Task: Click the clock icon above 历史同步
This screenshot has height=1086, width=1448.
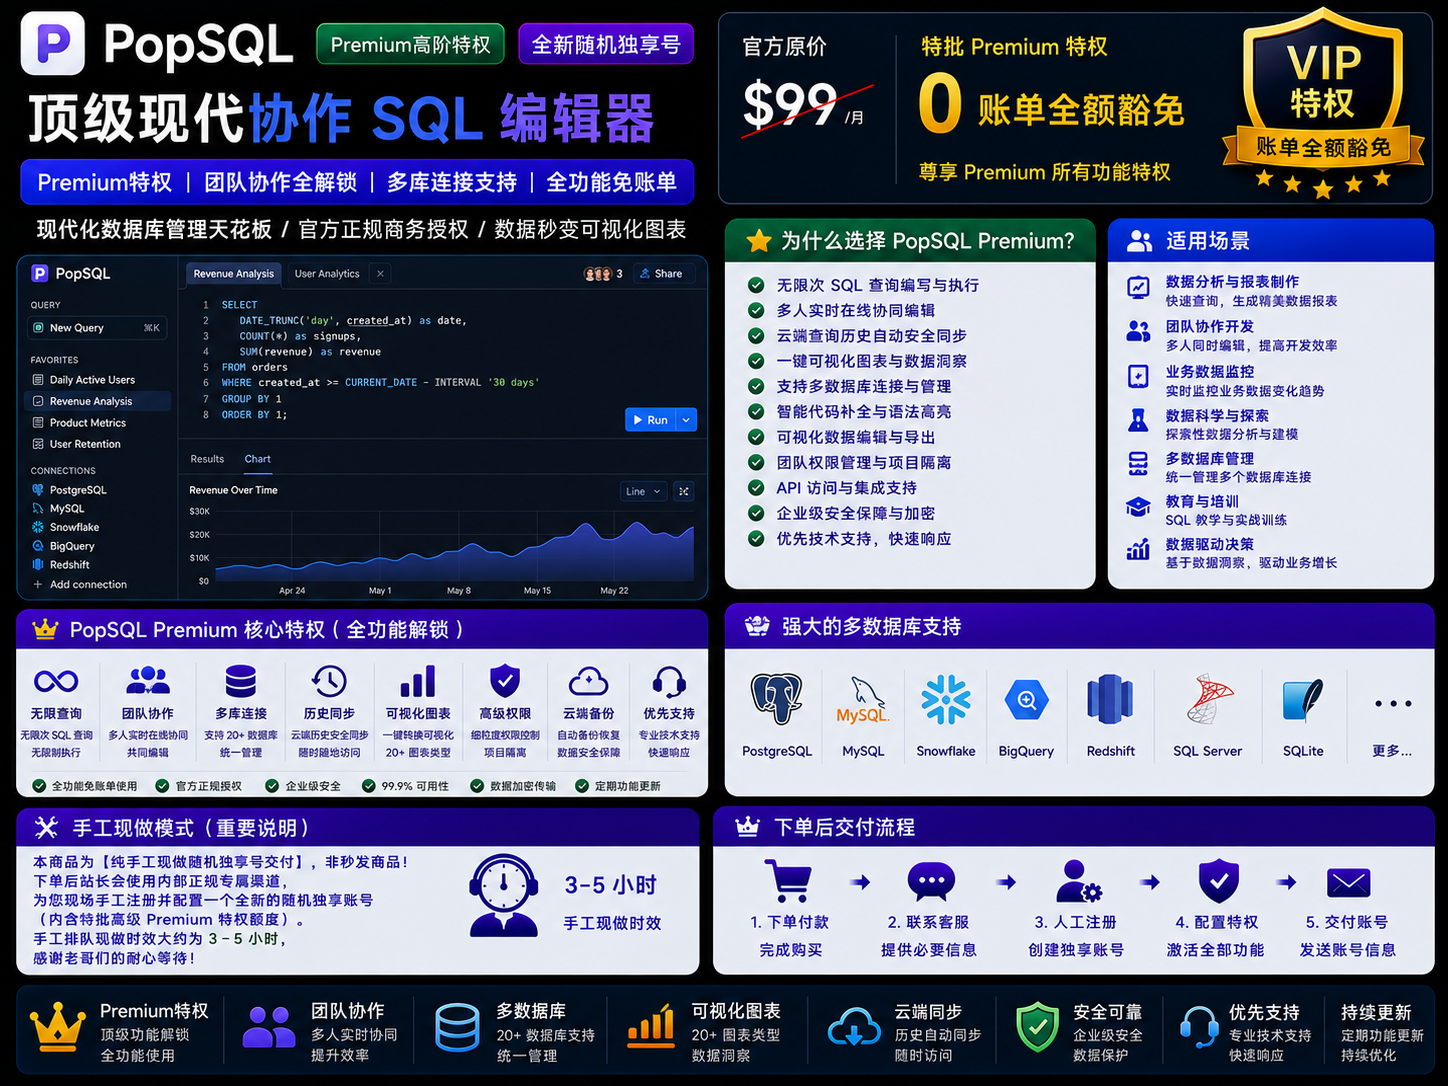Action: (x=328, y=681)
